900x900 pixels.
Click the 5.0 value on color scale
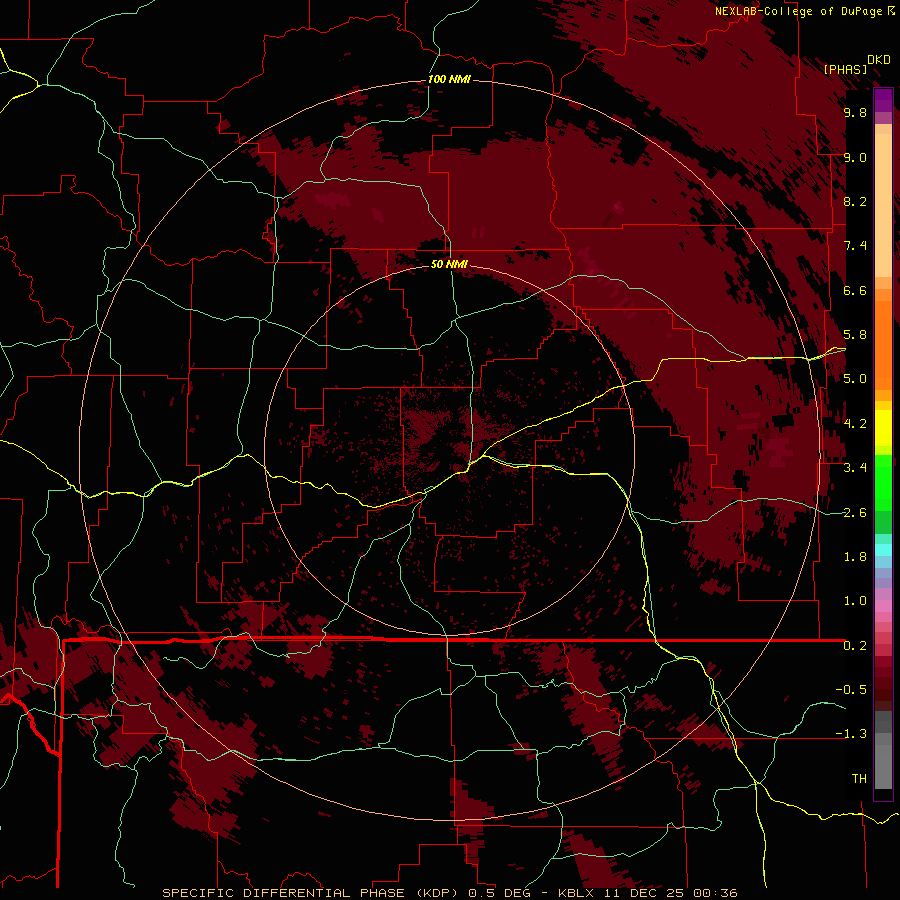pos(855,379)
